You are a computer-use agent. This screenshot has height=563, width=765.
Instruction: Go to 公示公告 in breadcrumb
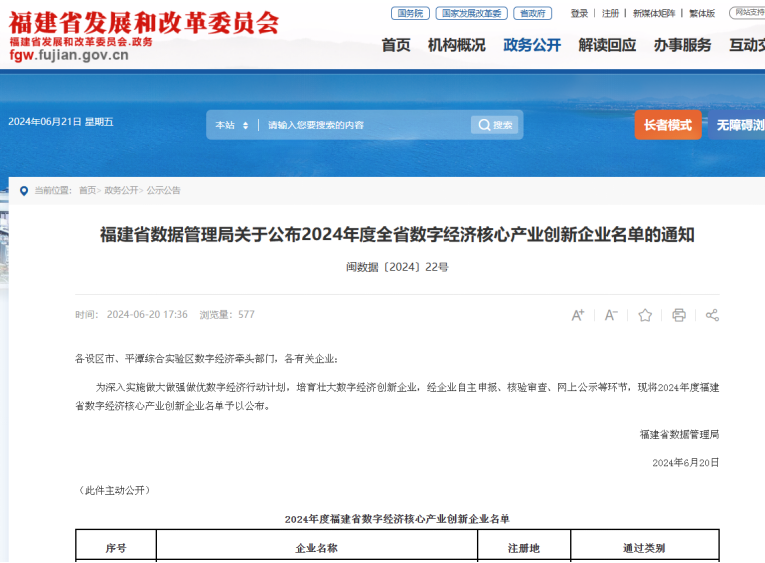[x=163, y=190]
